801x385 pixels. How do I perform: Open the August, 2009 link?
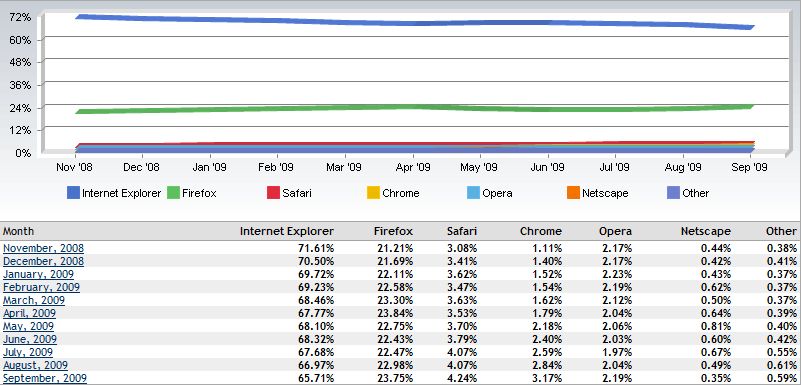coord(35,365)
